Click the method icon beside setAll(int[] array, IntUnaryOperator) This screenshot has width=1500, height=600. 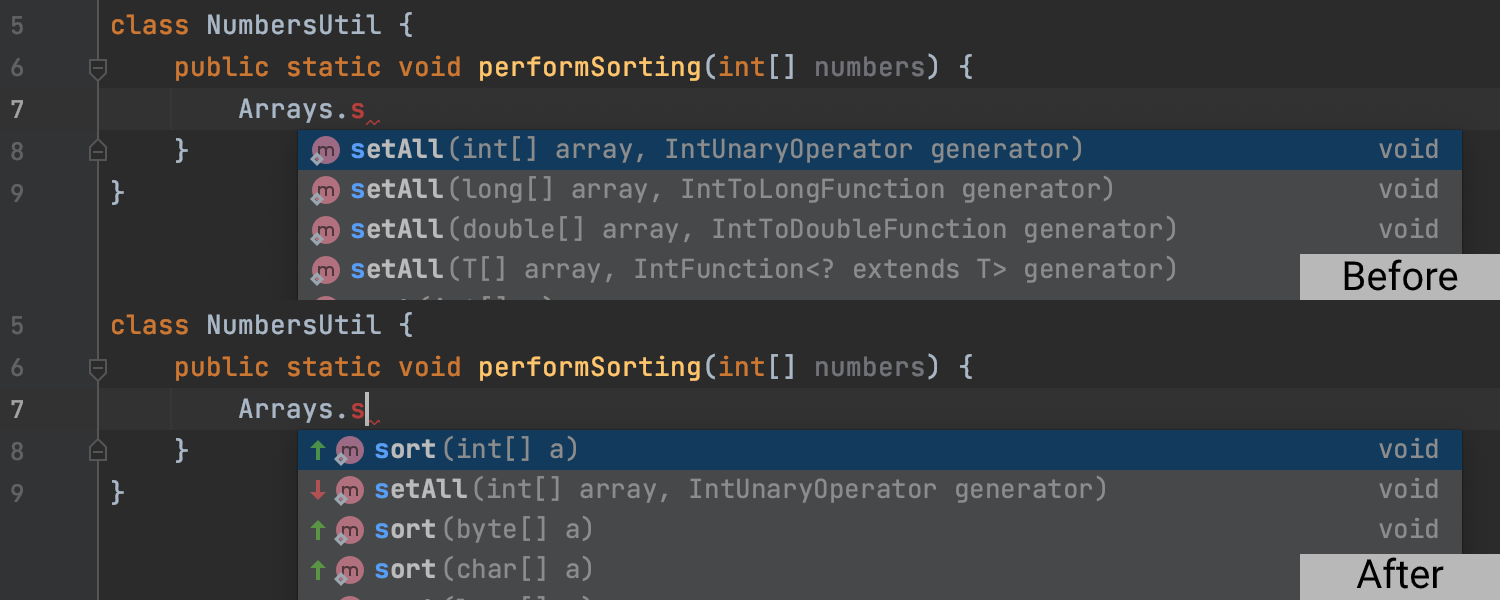pyautogui.click(x=325, y=148)
